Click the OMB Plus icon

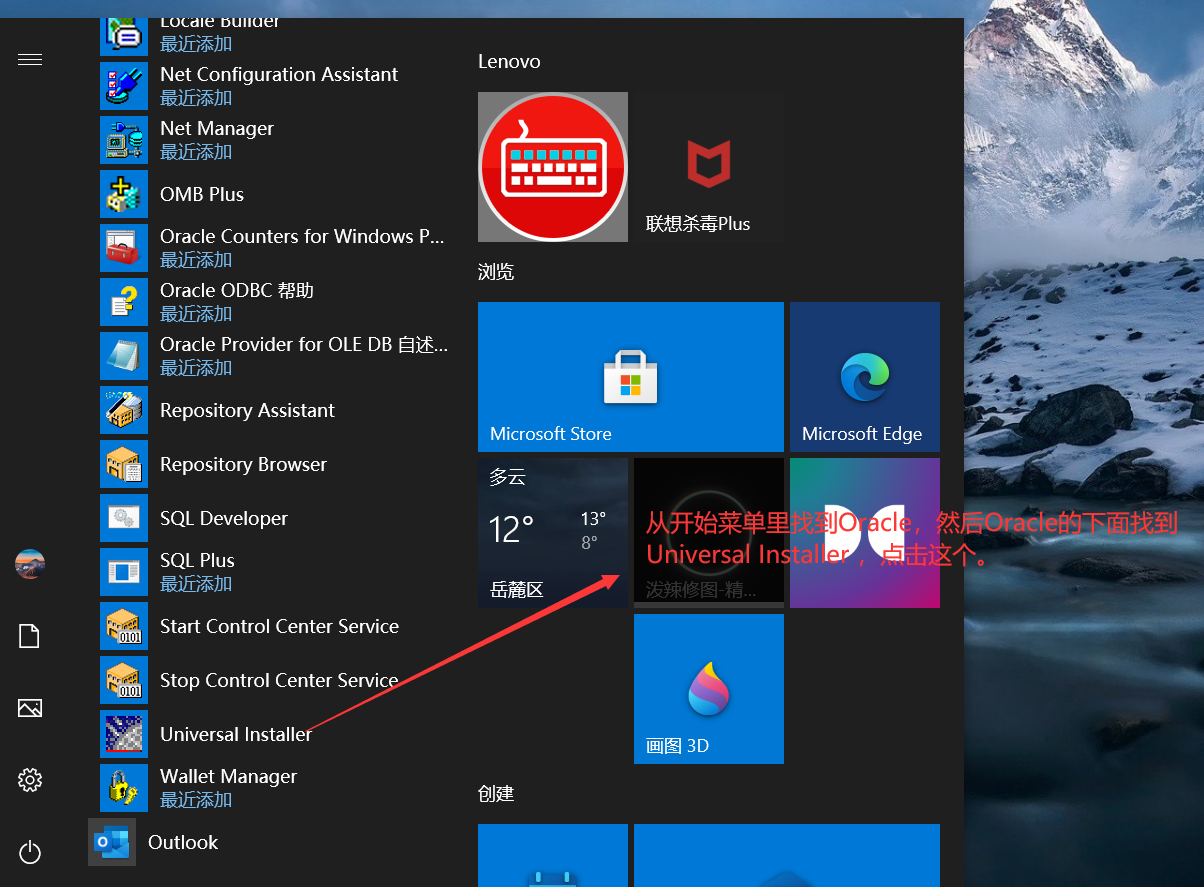tap(124, 194)
